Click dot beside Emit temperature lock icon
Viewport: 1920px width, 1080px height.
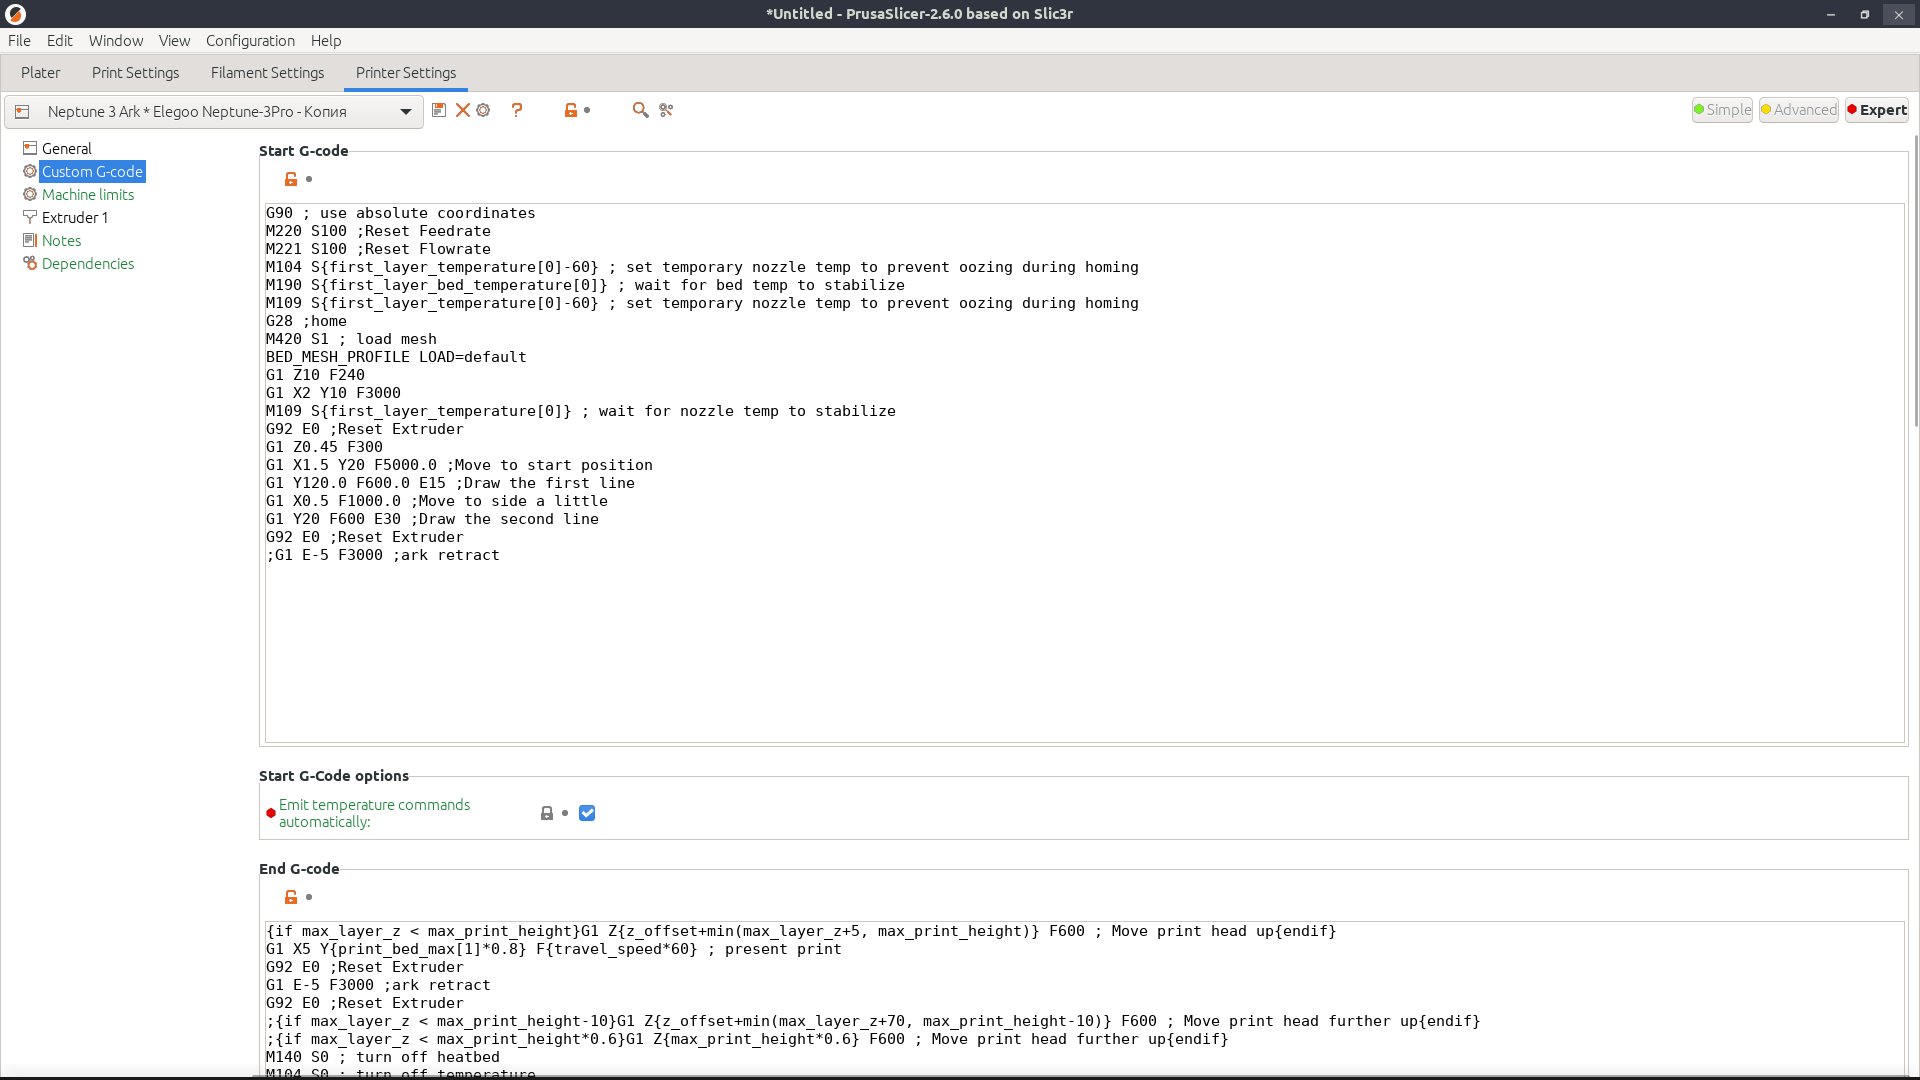(565, 813)
